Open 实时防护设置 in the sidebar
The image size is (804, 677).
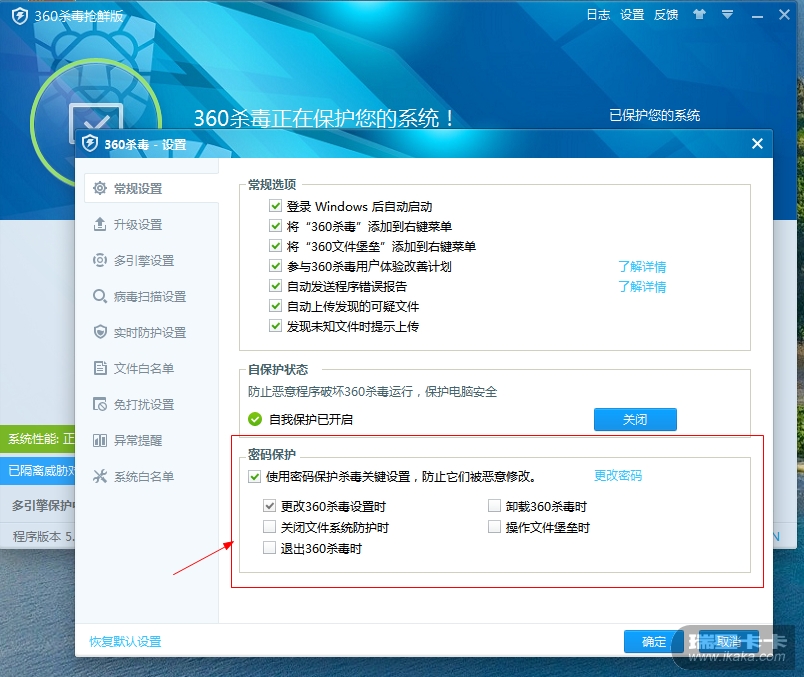tap(151, 332)
